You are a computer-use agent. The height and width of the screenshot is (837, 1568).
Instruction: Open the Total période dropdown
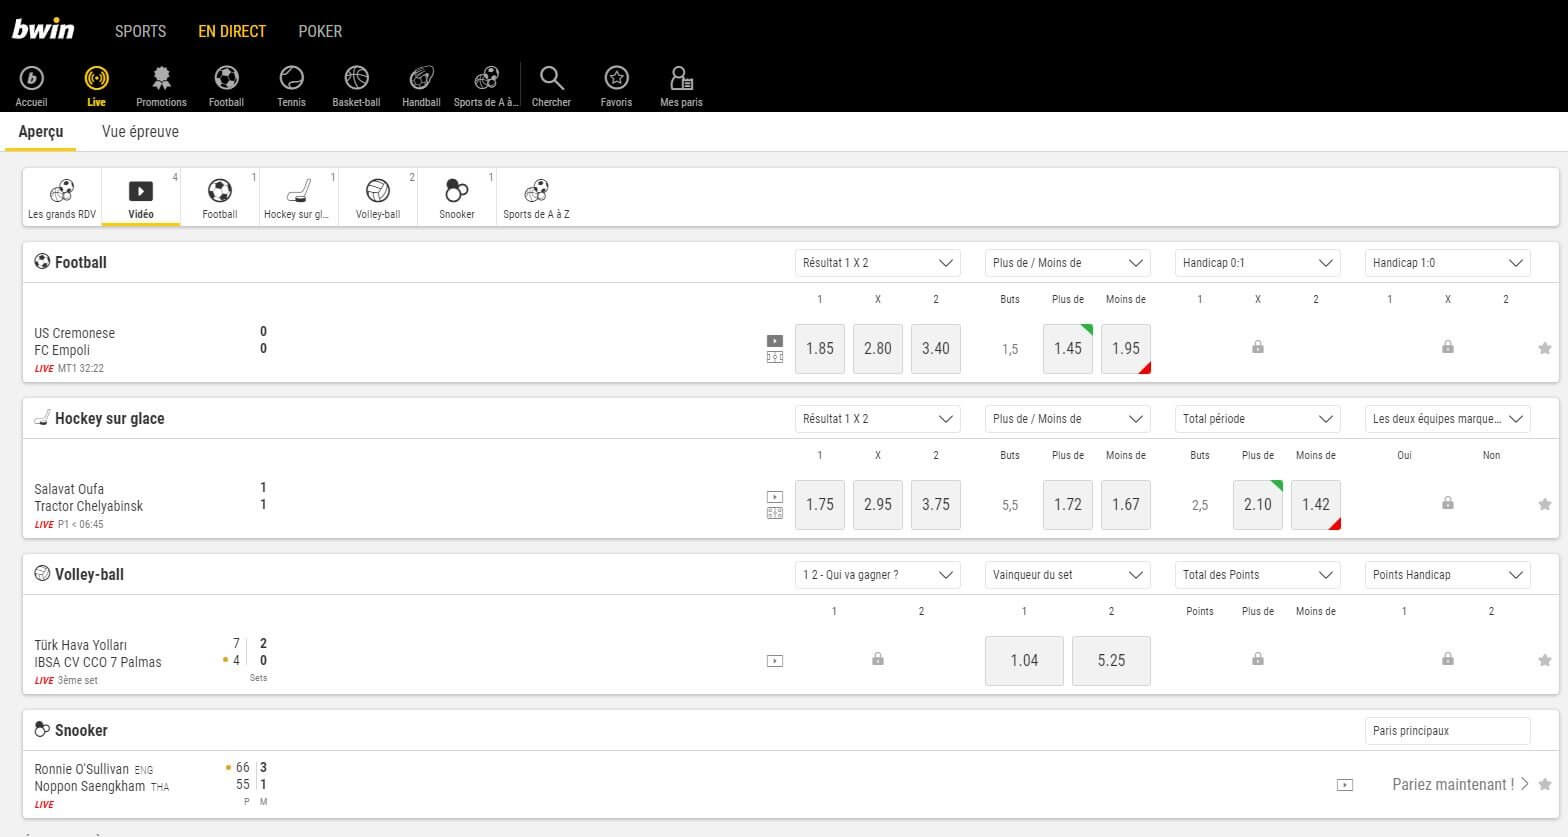pyautogui.click(x=1258, y=419)
